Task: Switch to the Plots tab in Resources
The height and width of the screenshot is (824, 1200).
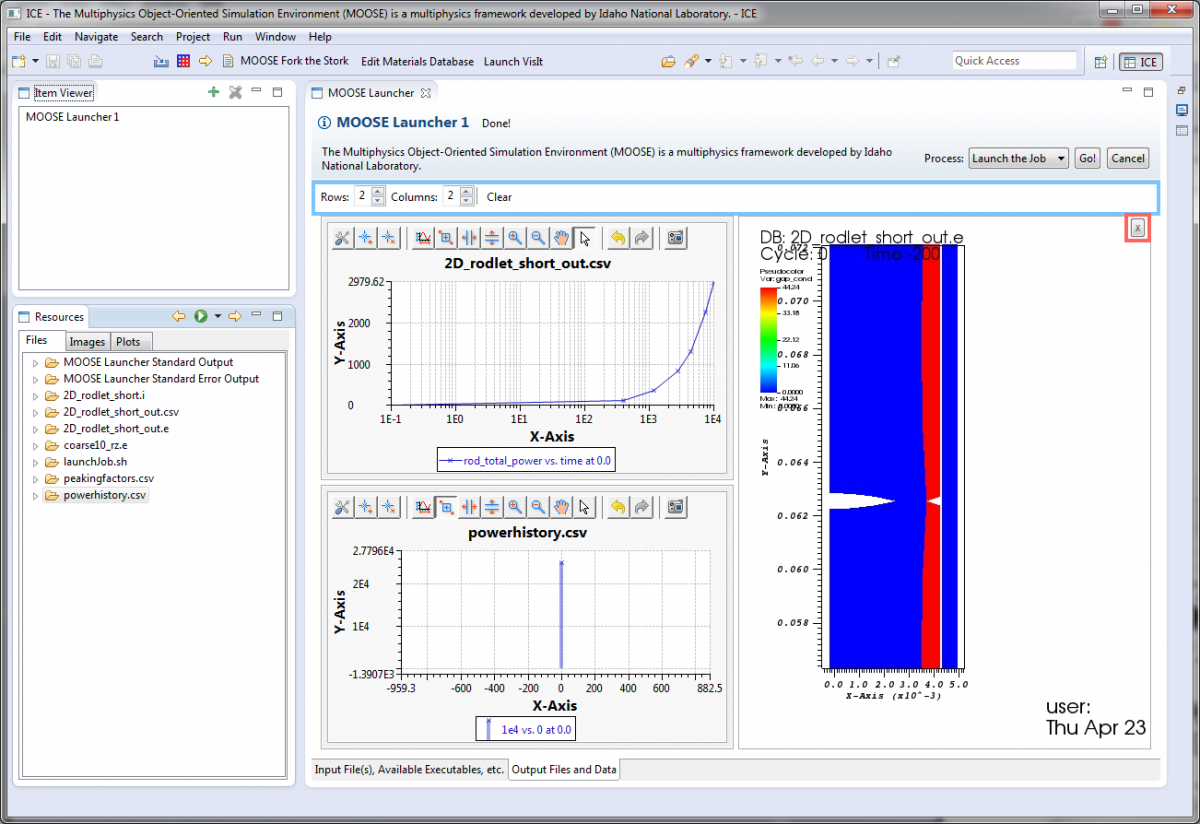Action: click(130, 341)
